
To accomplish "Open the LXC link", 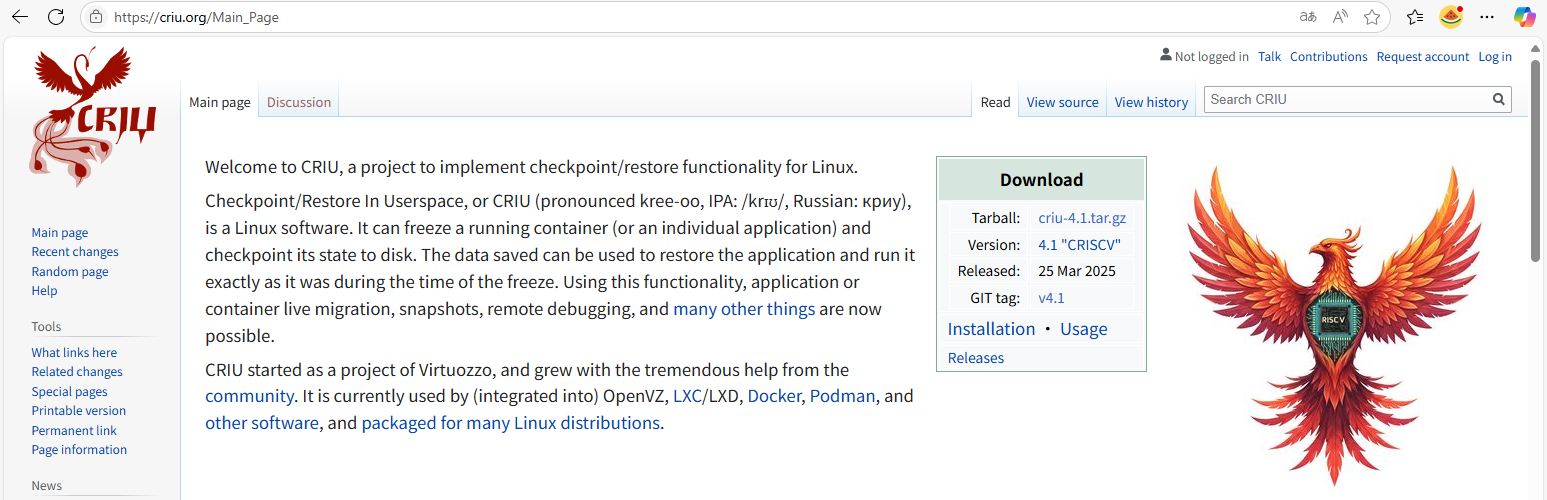I will [x=688, y=396].
